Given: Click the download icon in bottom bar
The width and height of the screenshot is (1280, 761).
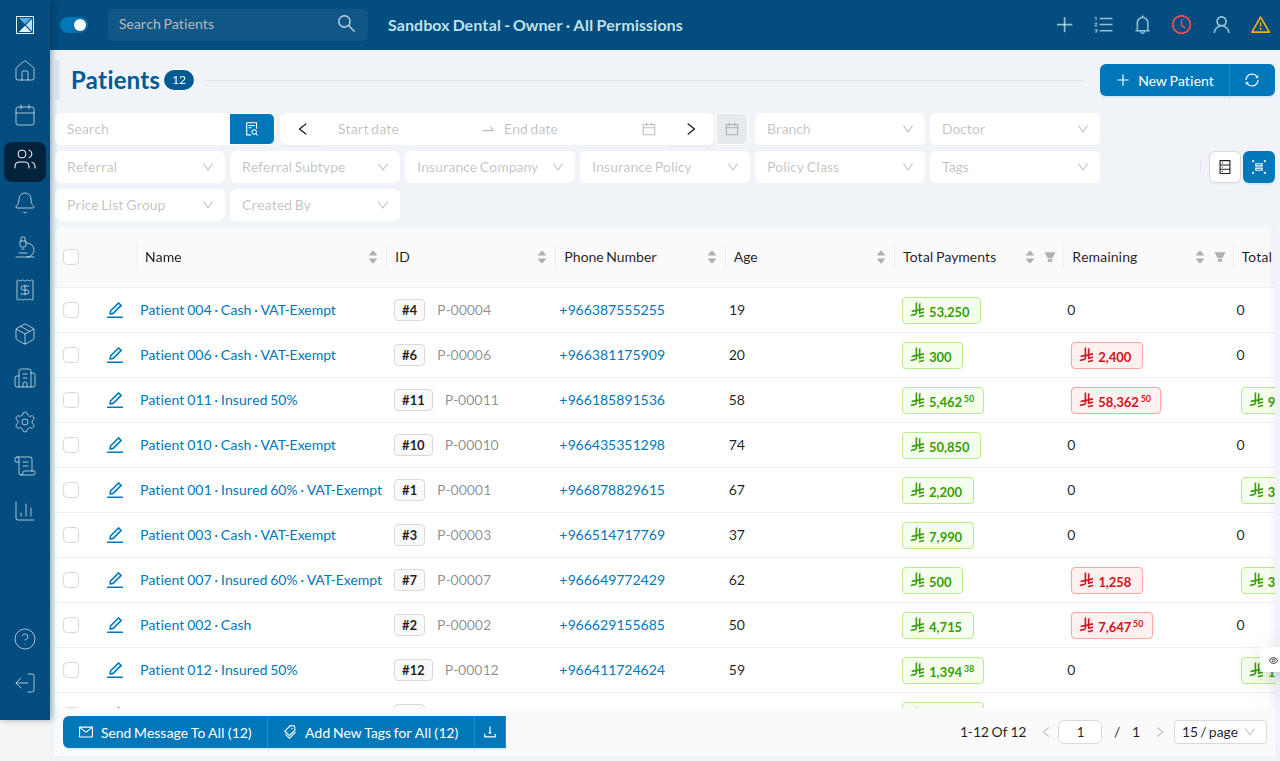Looking at the screenshot, I should [x=490, y=733].
